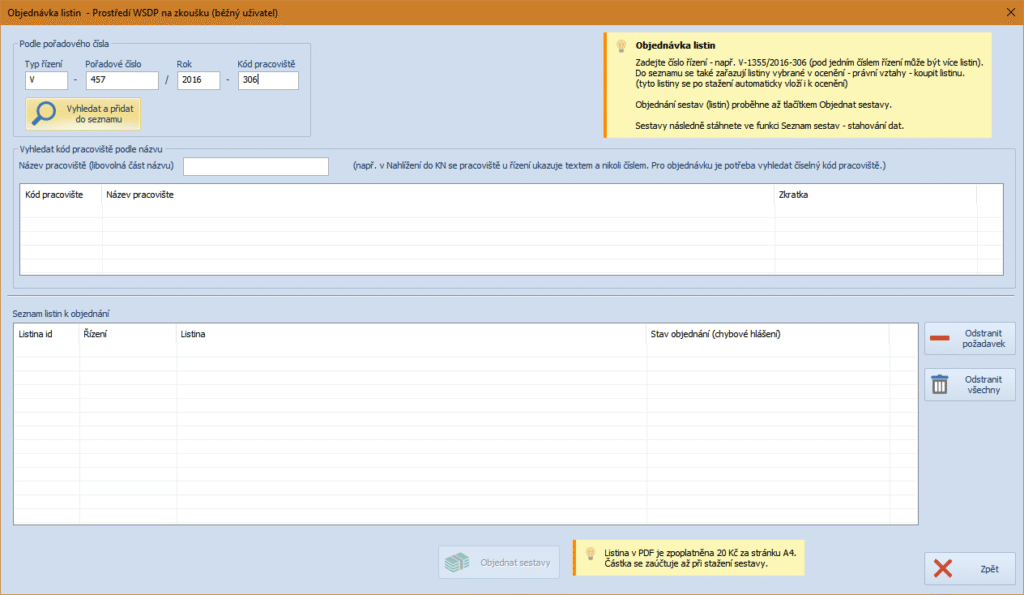Viewport: 1024px width, 595px height.
Task: Click the Sestavy následně stáhnete help line
Action: (x=769, y=125)
